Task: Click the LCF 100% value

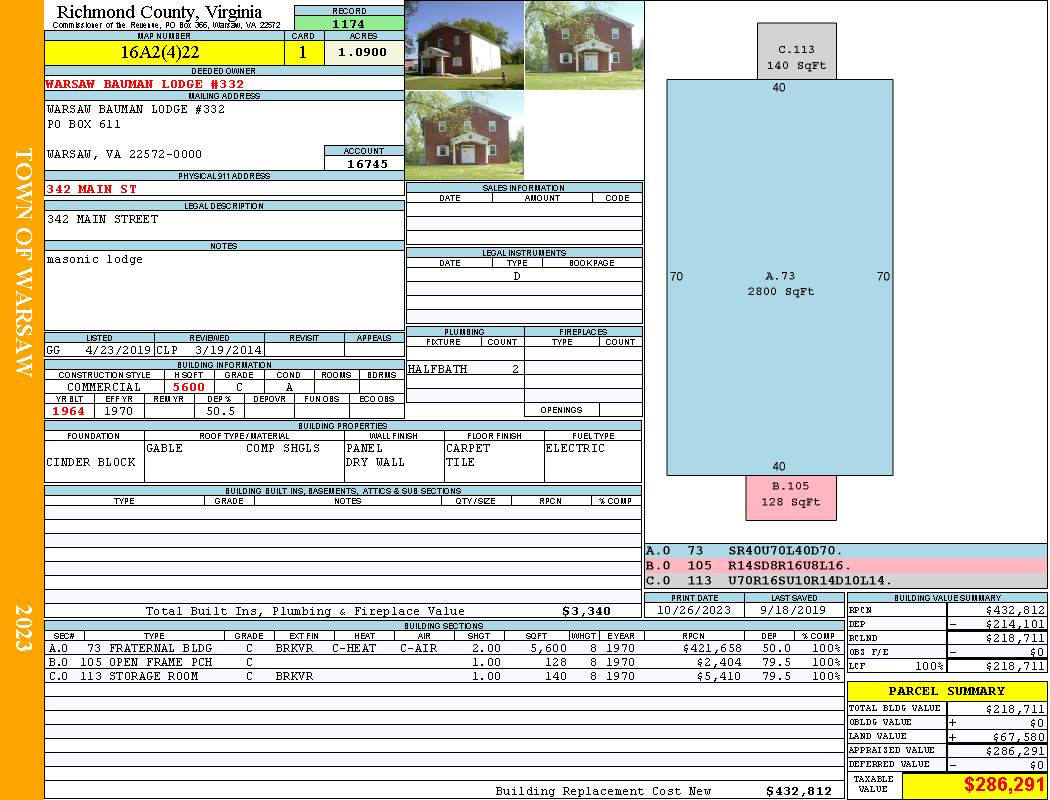Action: point(929,666)
